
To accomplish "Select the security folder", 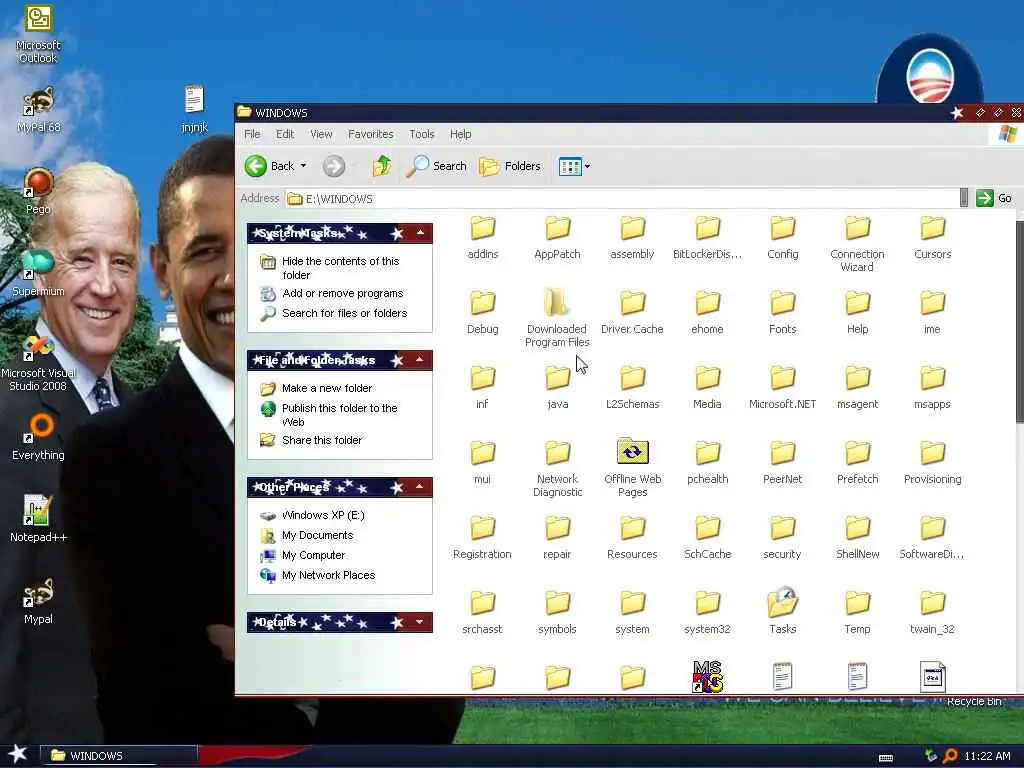I will pyautogui.click(x=782, y=536).
